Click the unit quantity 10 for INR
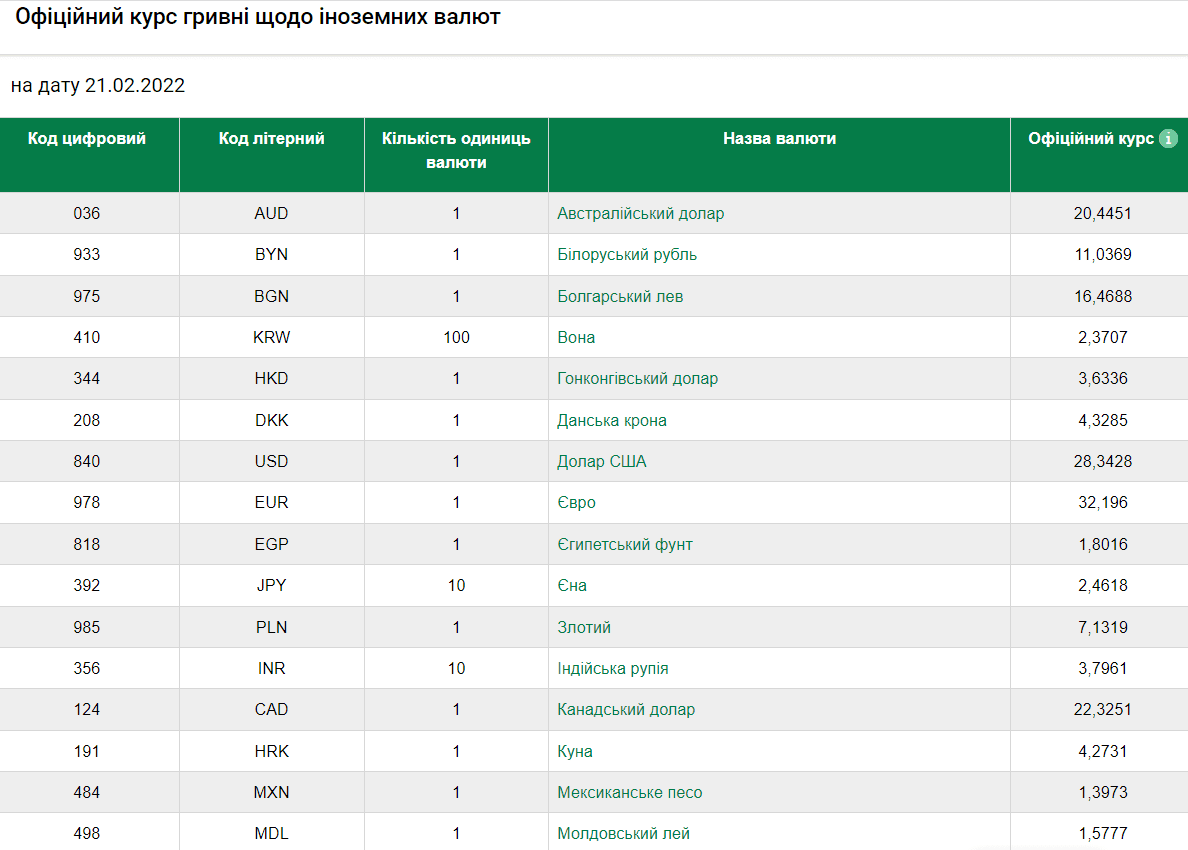Screen dimensions: 1188x850 (x=456, y=668)
